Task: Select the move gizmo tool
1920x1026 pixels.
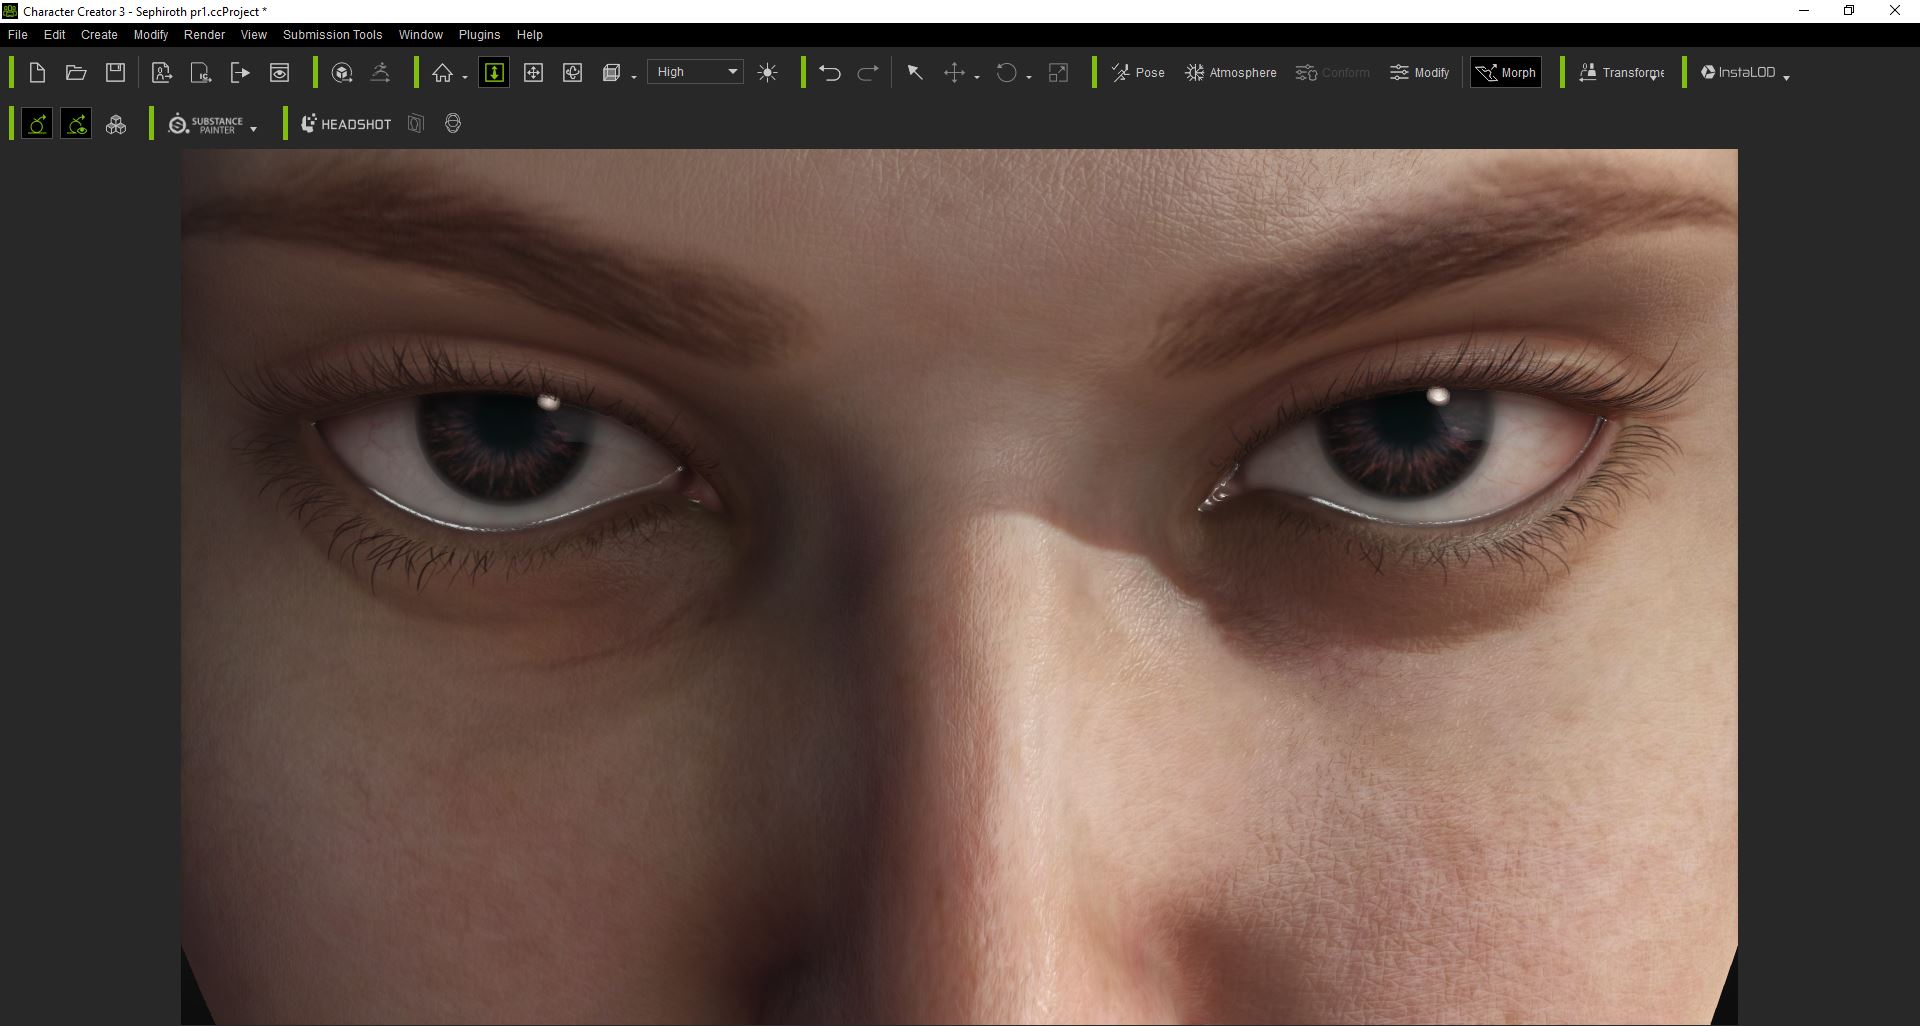Action: tap(954, 72)
